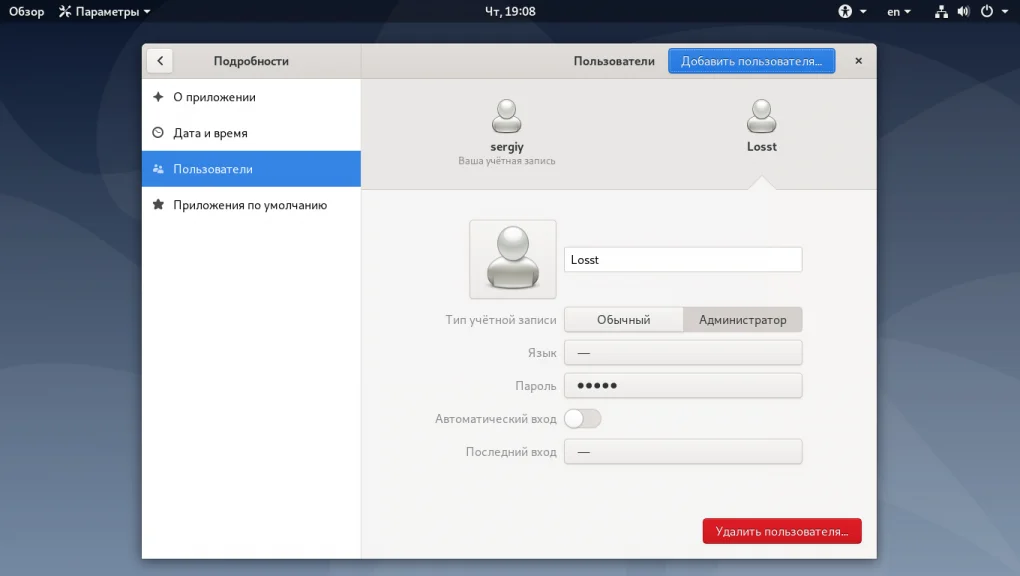Open the Язык dropdown
Screen dimensions: 1020x576
[x=683, y=352]
